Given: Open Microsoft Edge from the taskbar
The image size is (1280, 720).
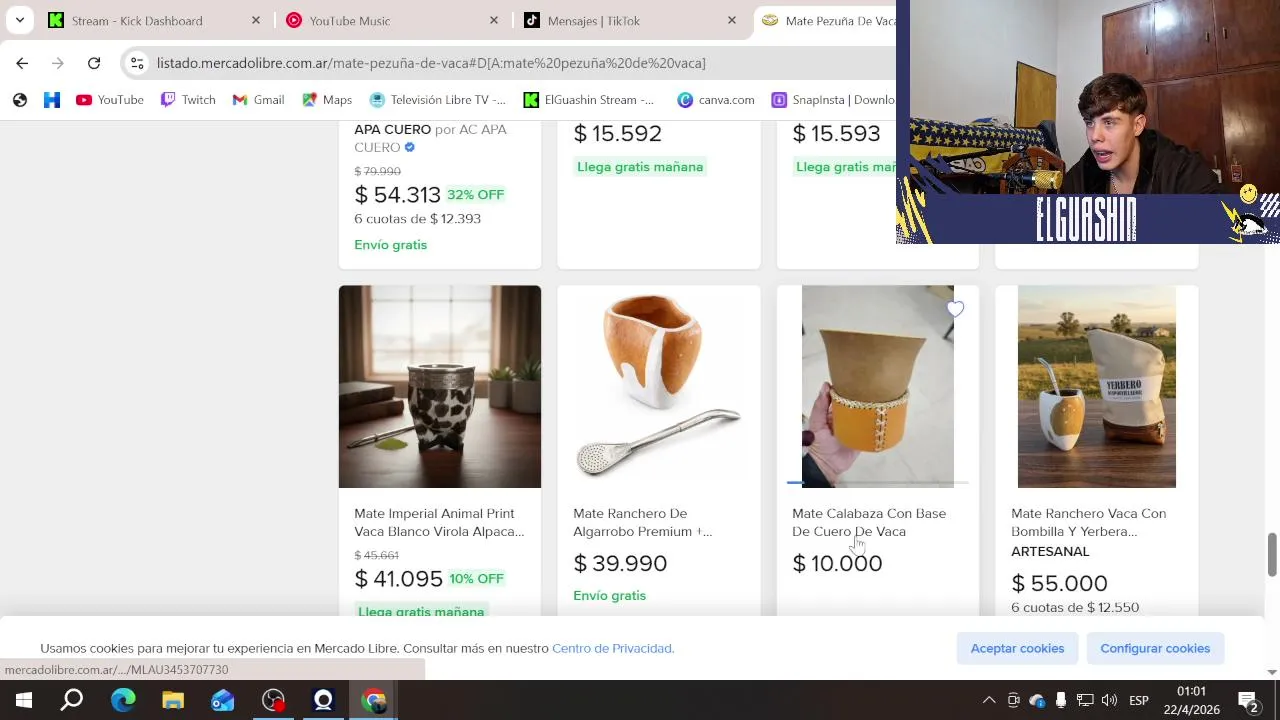Looking at the screenshot, I should click(123, 700).
